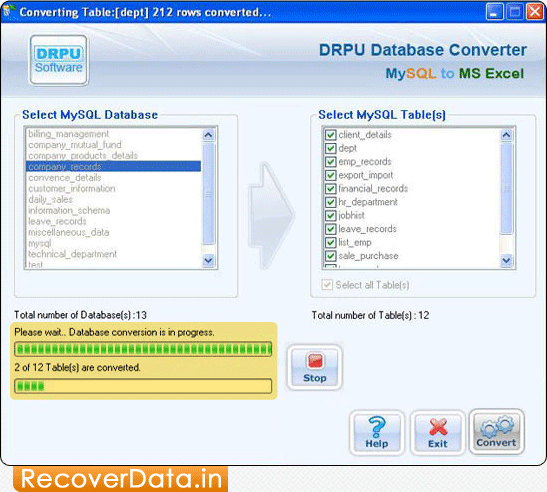The width and height of the screenshot is (547, 492).
Task: Uncheck the dept table checkbox
Action: (330, 148)
